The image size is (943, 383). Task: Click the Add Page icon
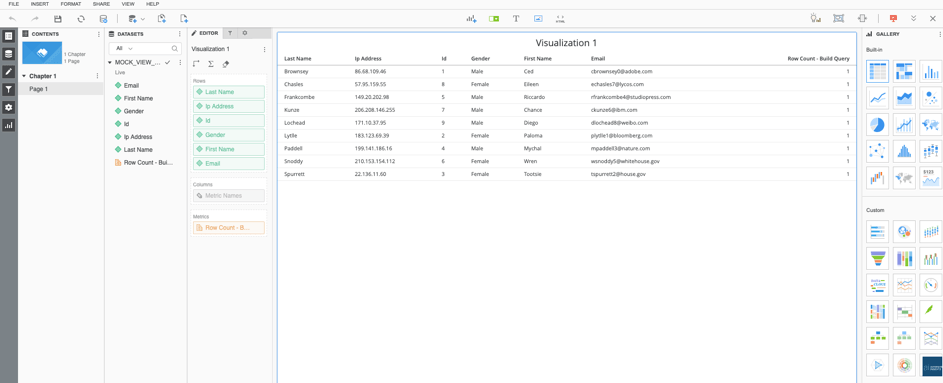184,19
